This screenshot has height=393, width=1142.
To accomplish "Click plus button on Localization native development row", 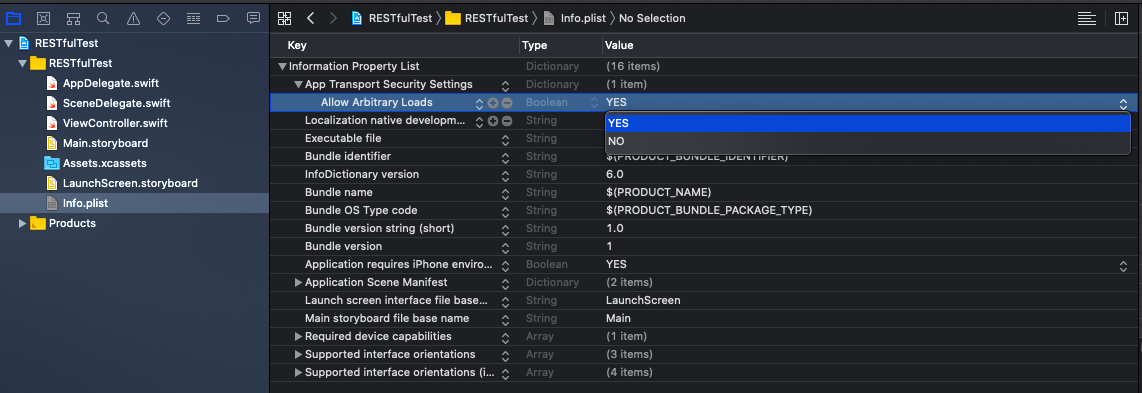I will 493,121.
